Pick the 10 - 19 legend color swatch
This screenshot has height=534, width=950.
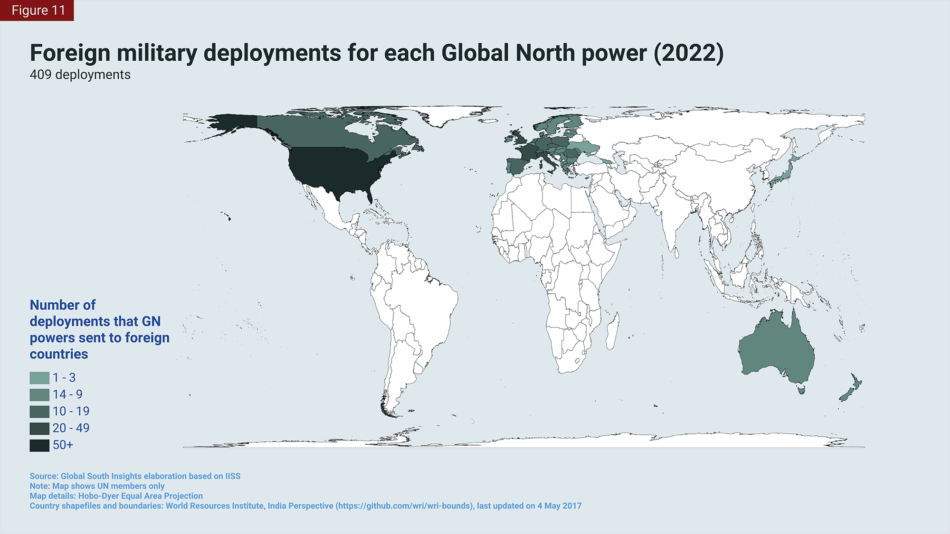(x=39, y=412)
